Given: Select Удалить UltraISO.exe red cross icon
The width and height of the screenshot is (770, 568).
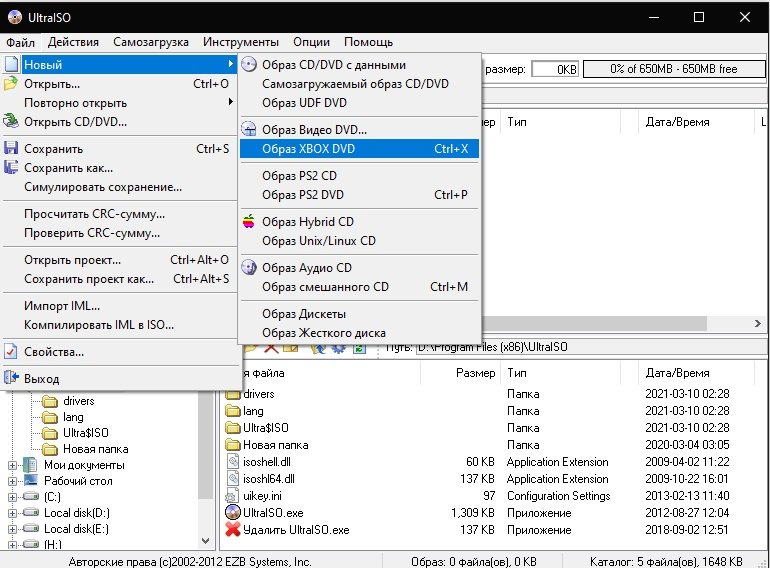Looking at the screenshot, I should pos(232,530).
